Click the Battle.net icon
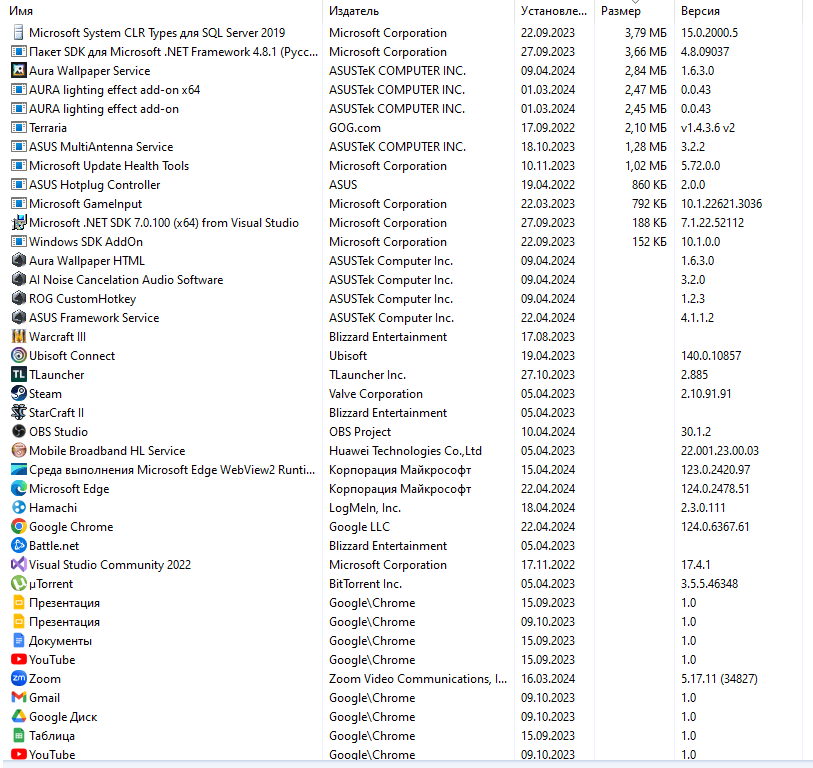Image resolution: width=813 pixels, height=768 pixels. pos(17,546)
